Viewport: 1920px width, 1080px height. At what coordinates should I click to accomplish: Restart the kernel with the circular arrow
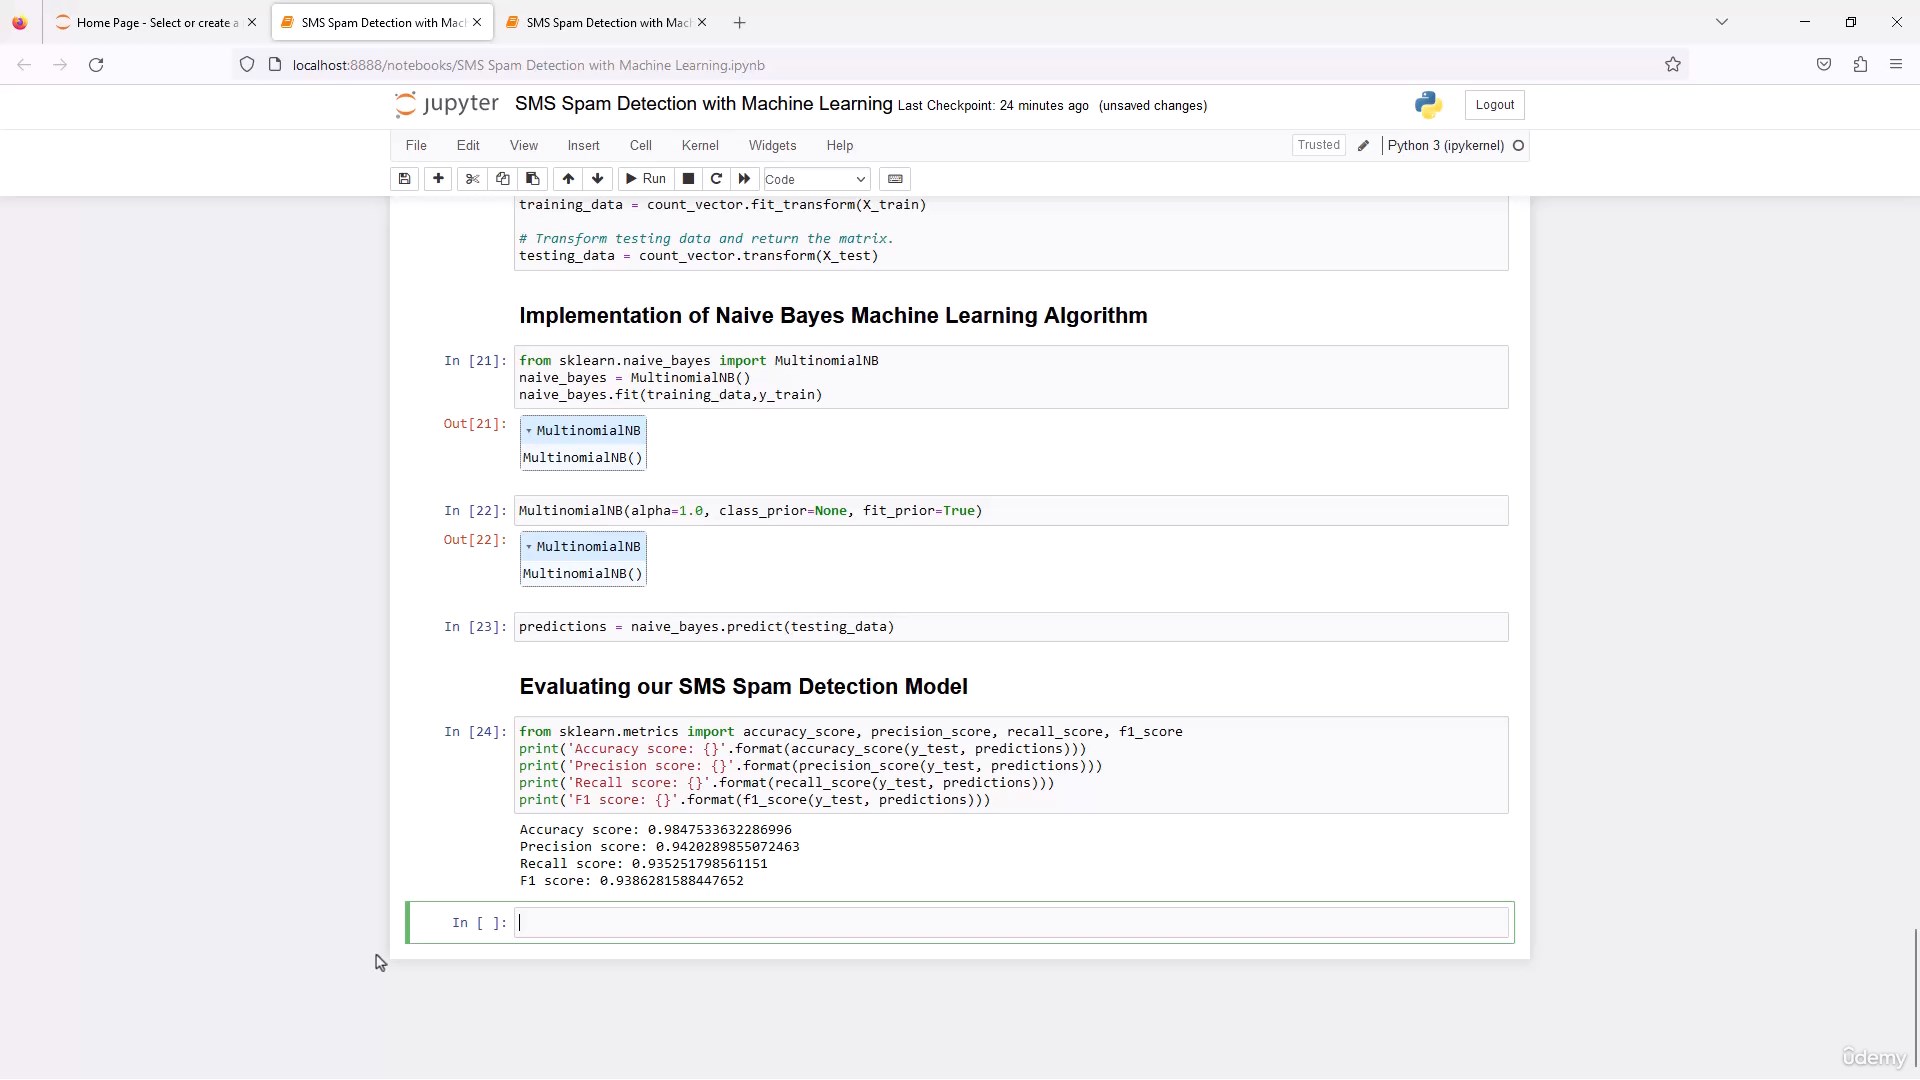coord(716,179)
